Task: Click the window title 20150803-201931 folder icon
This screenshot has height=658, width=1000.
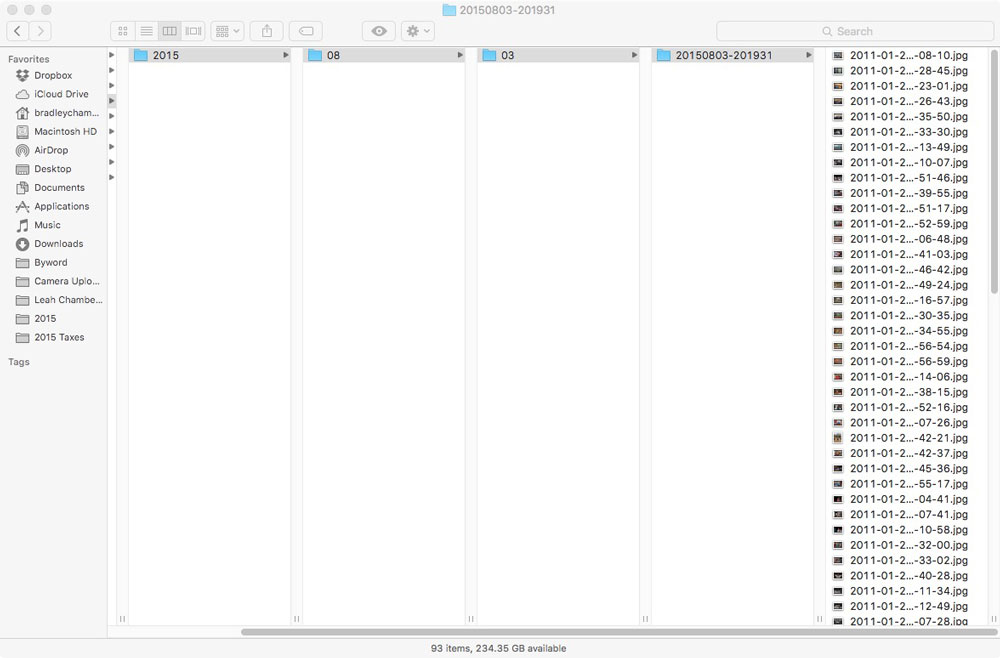Action: (x=449, y=10)
